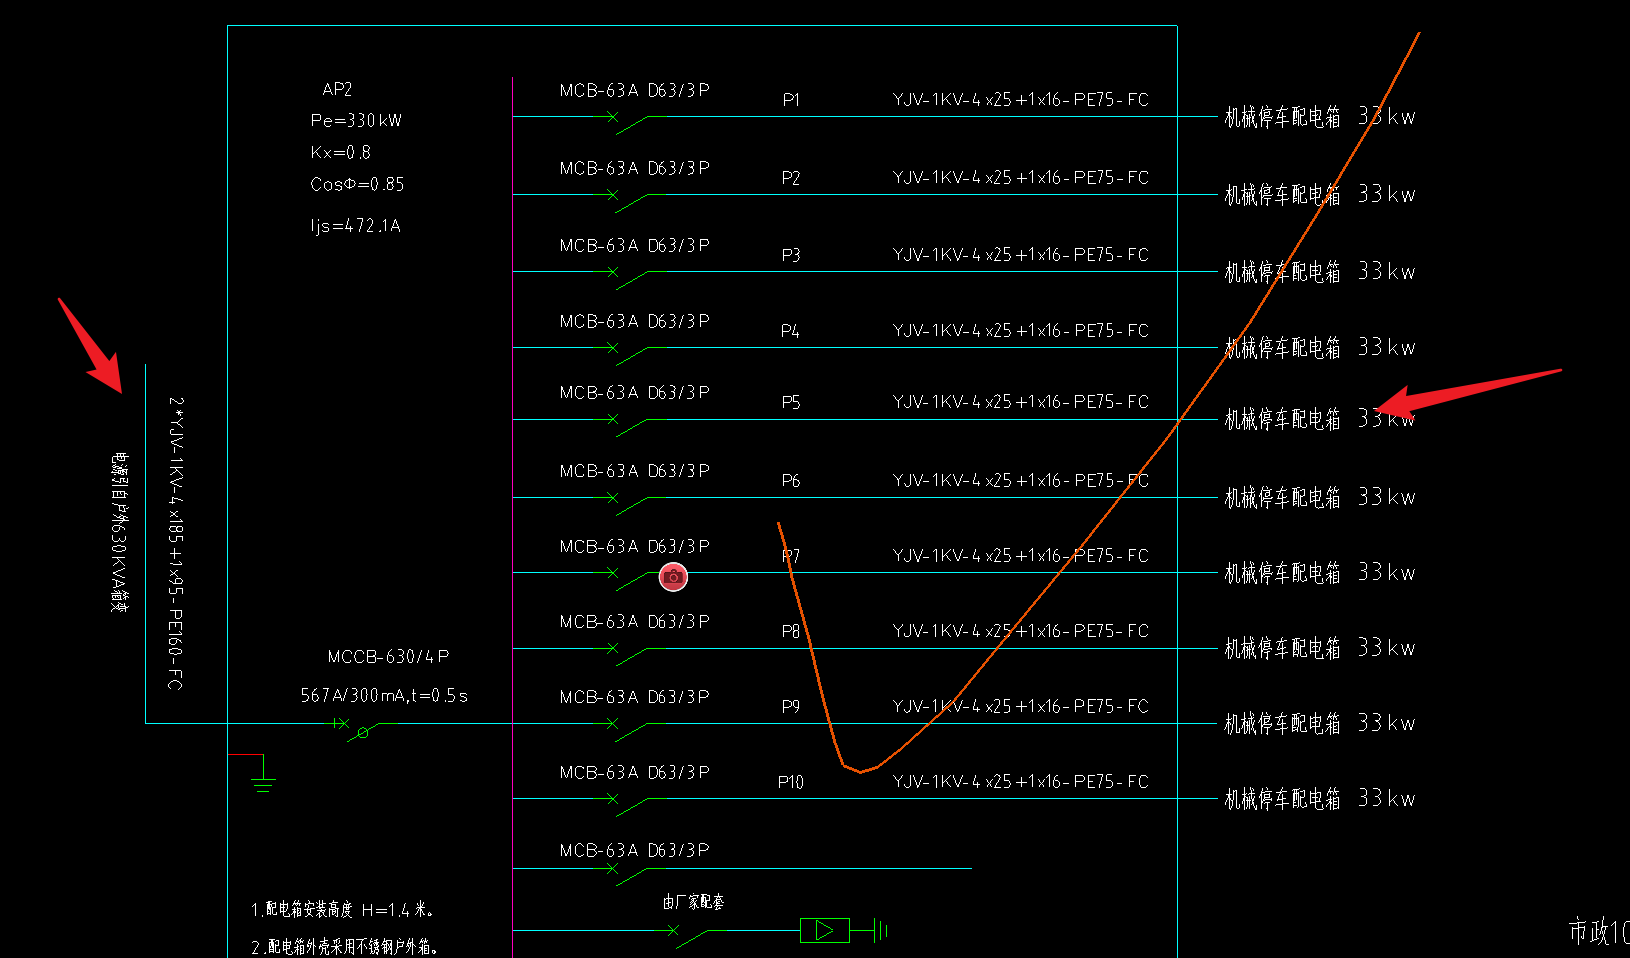Click the AP2 panel name text
The height and width of the screenshot is (958, 1630).
click(337, 89)
